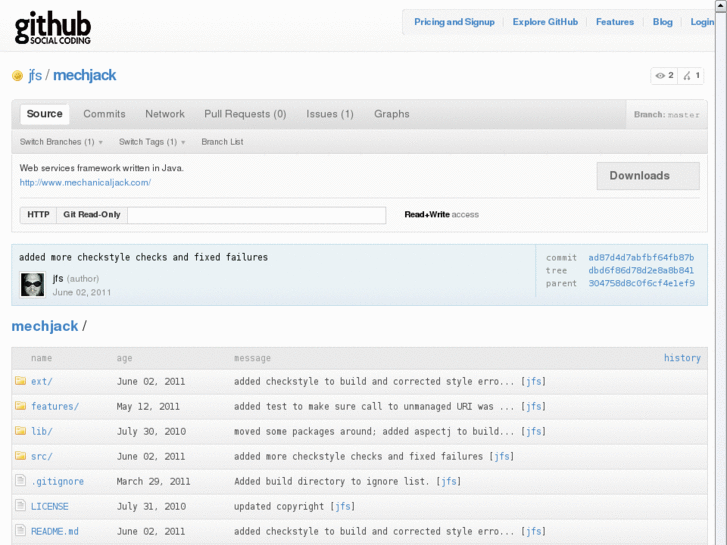Open Pricing and Signup page
The image size is (727, 545).
tap(454, 22)
